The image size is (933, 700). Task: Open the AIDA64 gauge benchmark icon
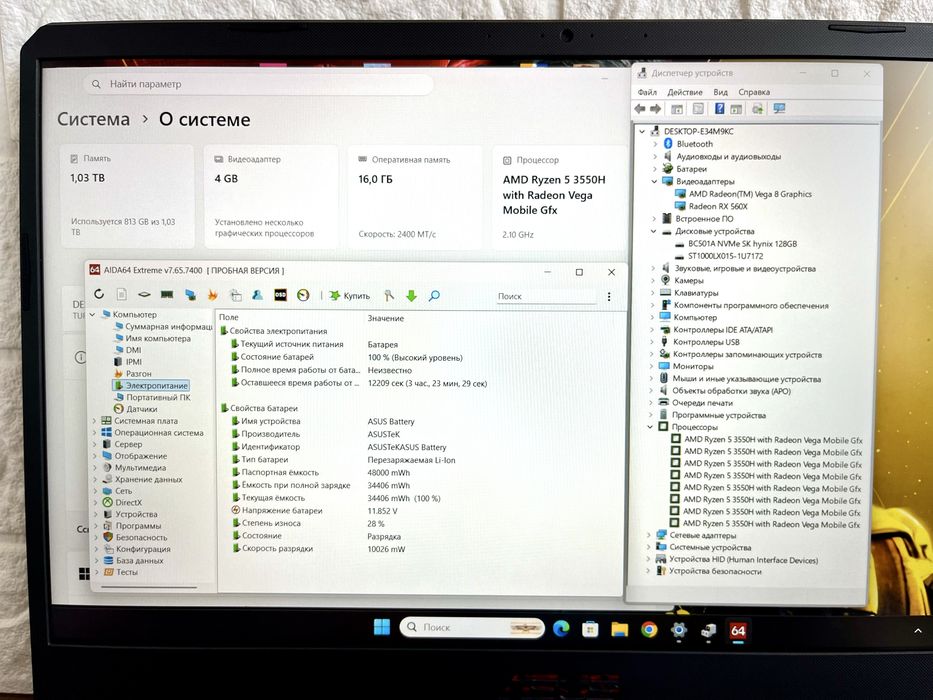point(303,295)
